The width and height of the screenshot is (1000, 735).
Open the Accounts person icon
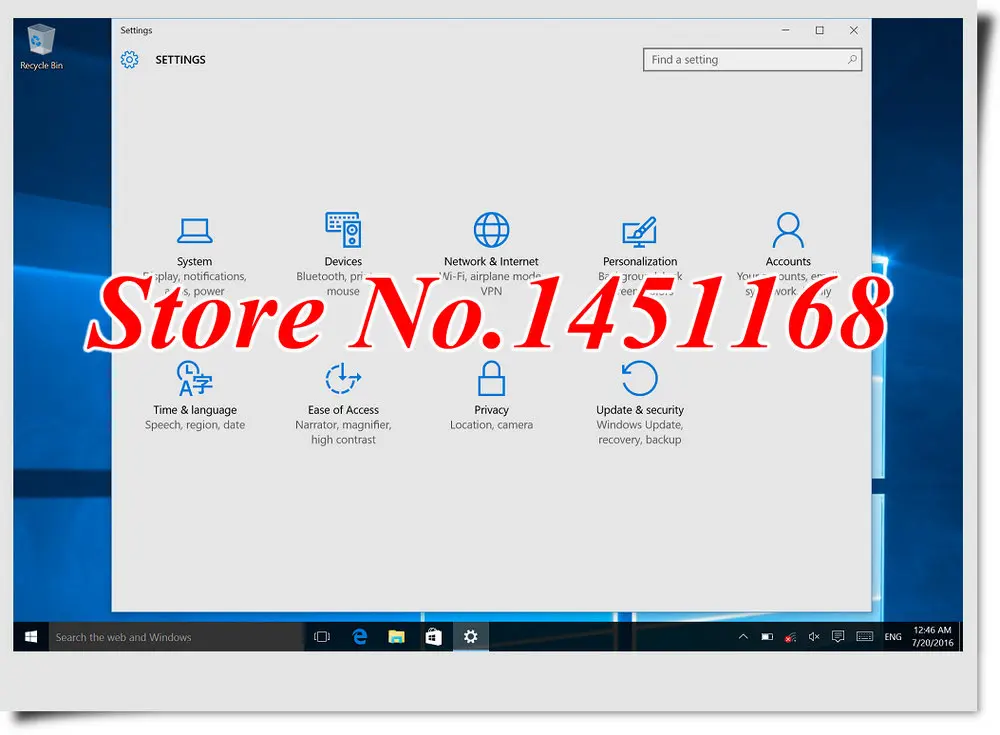788,230
